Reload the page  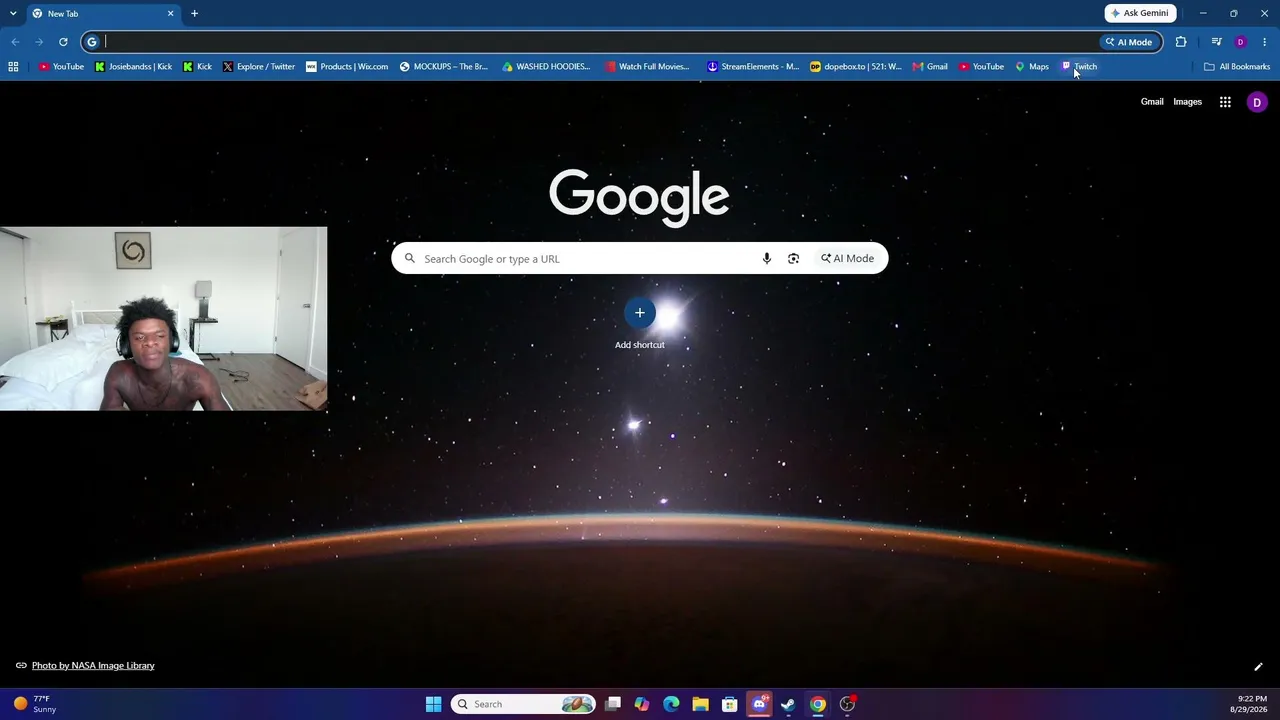[x=63, y=42]
